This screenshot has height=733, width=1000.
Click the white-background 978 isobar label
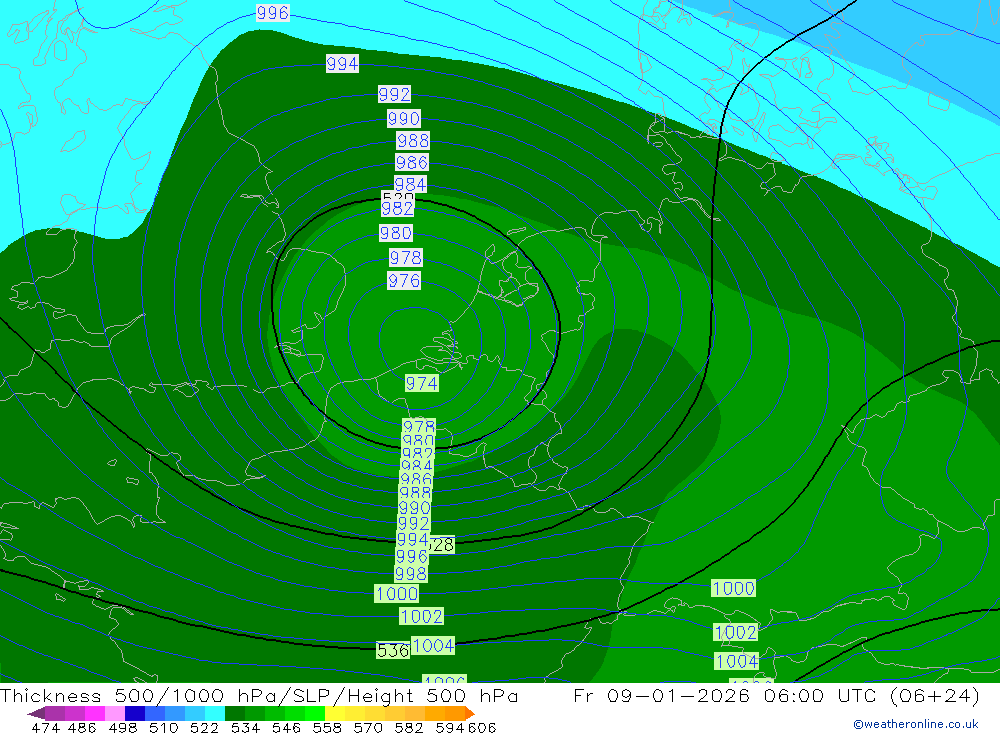406,258
